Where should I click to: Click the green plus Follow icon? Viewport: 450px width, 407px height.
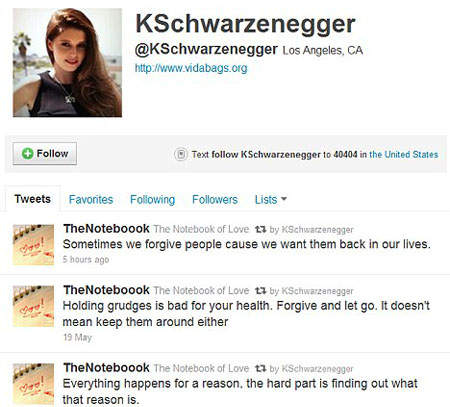click(27, 153)
